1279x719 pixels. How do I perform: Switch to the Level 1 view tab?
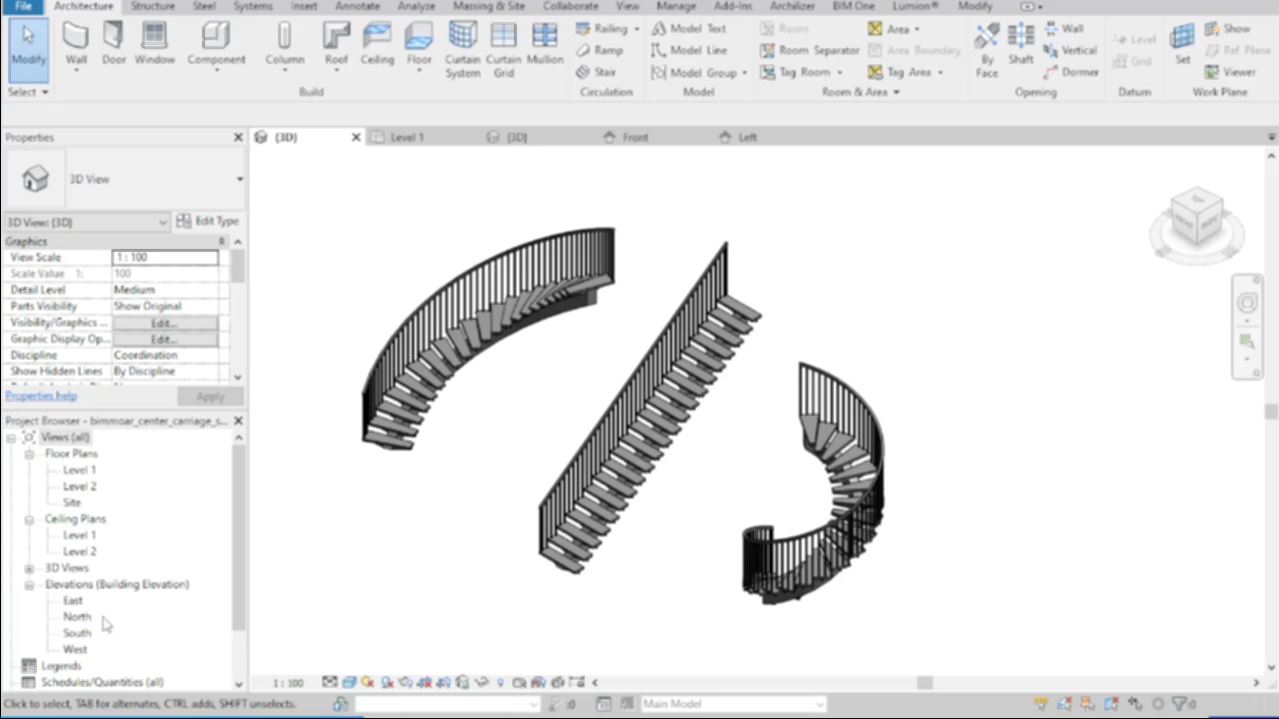click(406, 137)
